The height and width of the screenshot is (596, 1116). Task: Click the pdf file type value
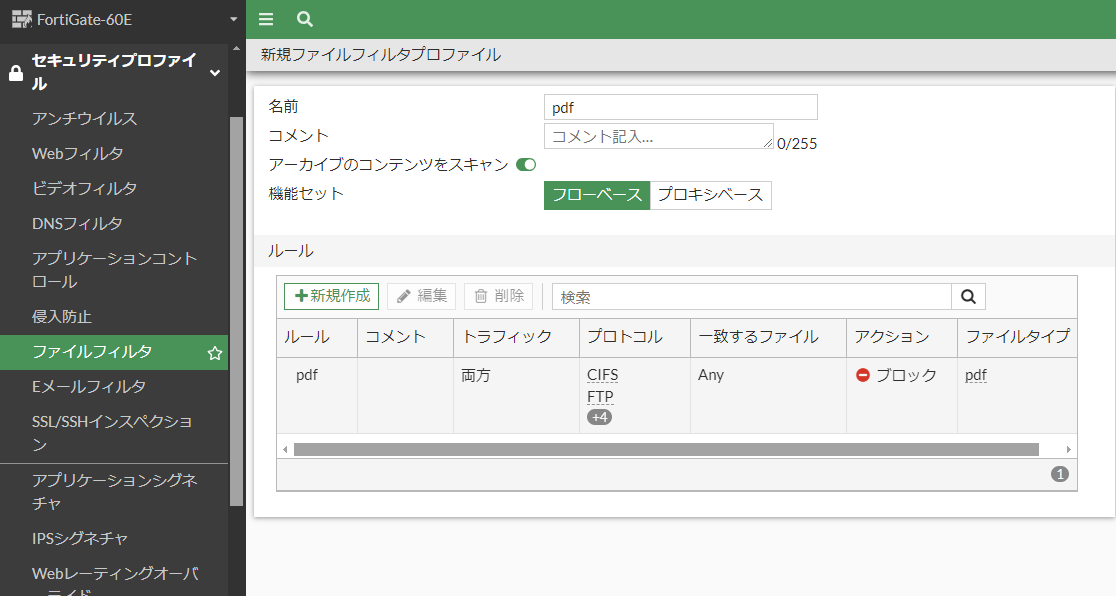976,375
